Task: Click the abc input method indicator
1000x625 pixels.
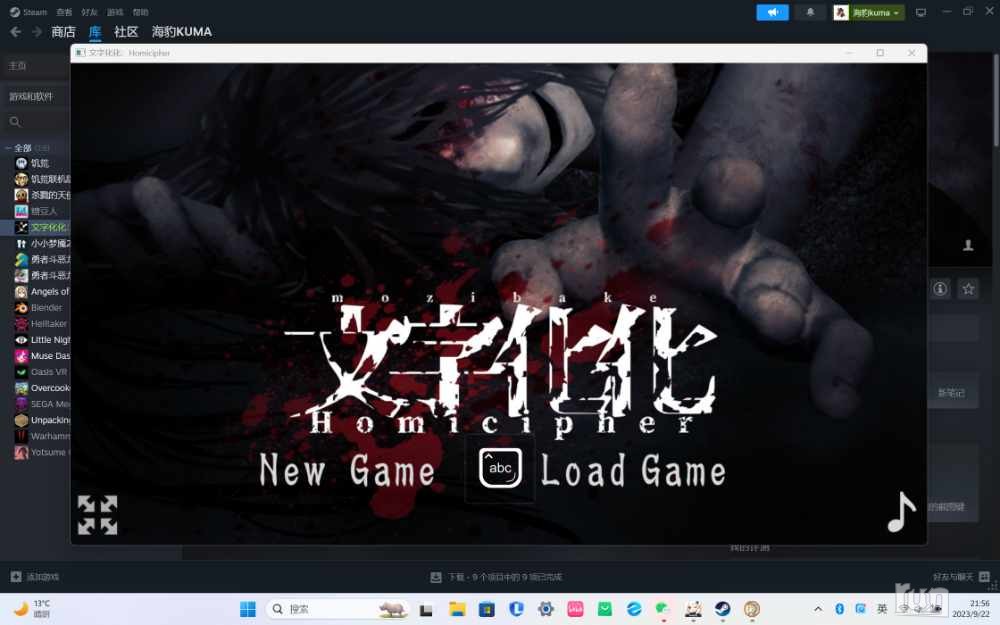Action: point(501,467)
